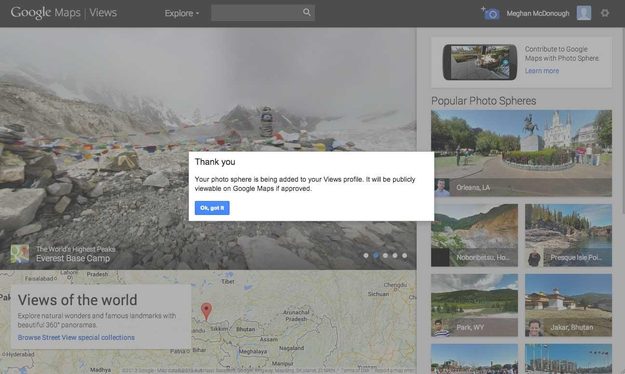The width and height of the screenshot is (625, 374).
Task: Open the Park, WY photo sphere
Action: click(474, 305)
